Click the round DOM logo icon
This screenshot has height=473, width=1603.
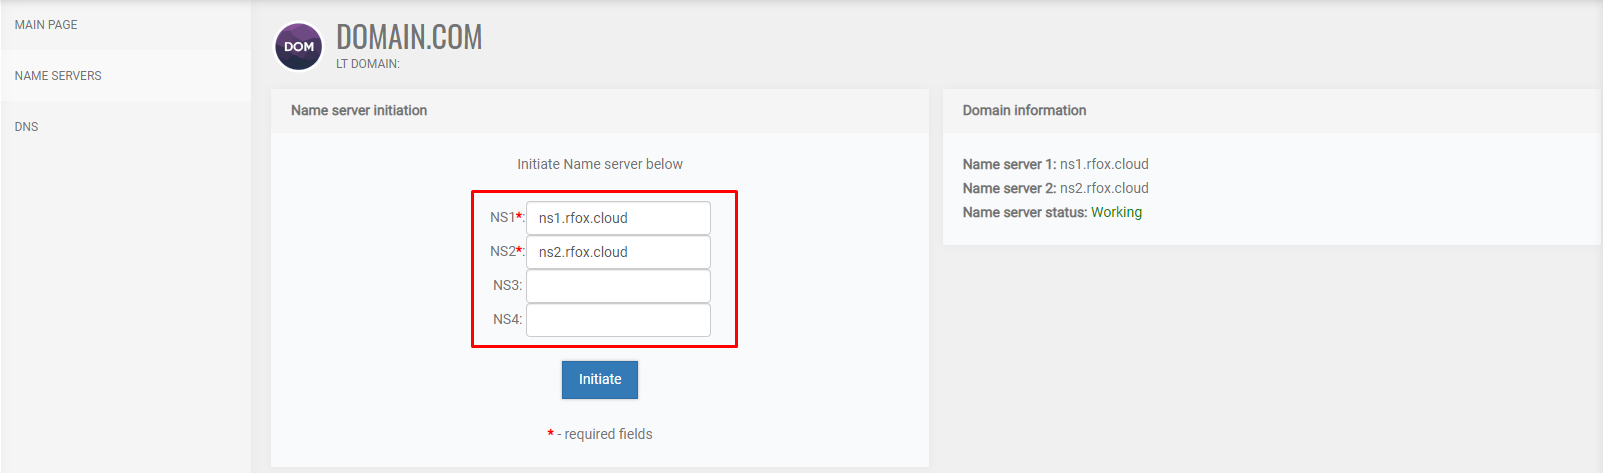298,47
